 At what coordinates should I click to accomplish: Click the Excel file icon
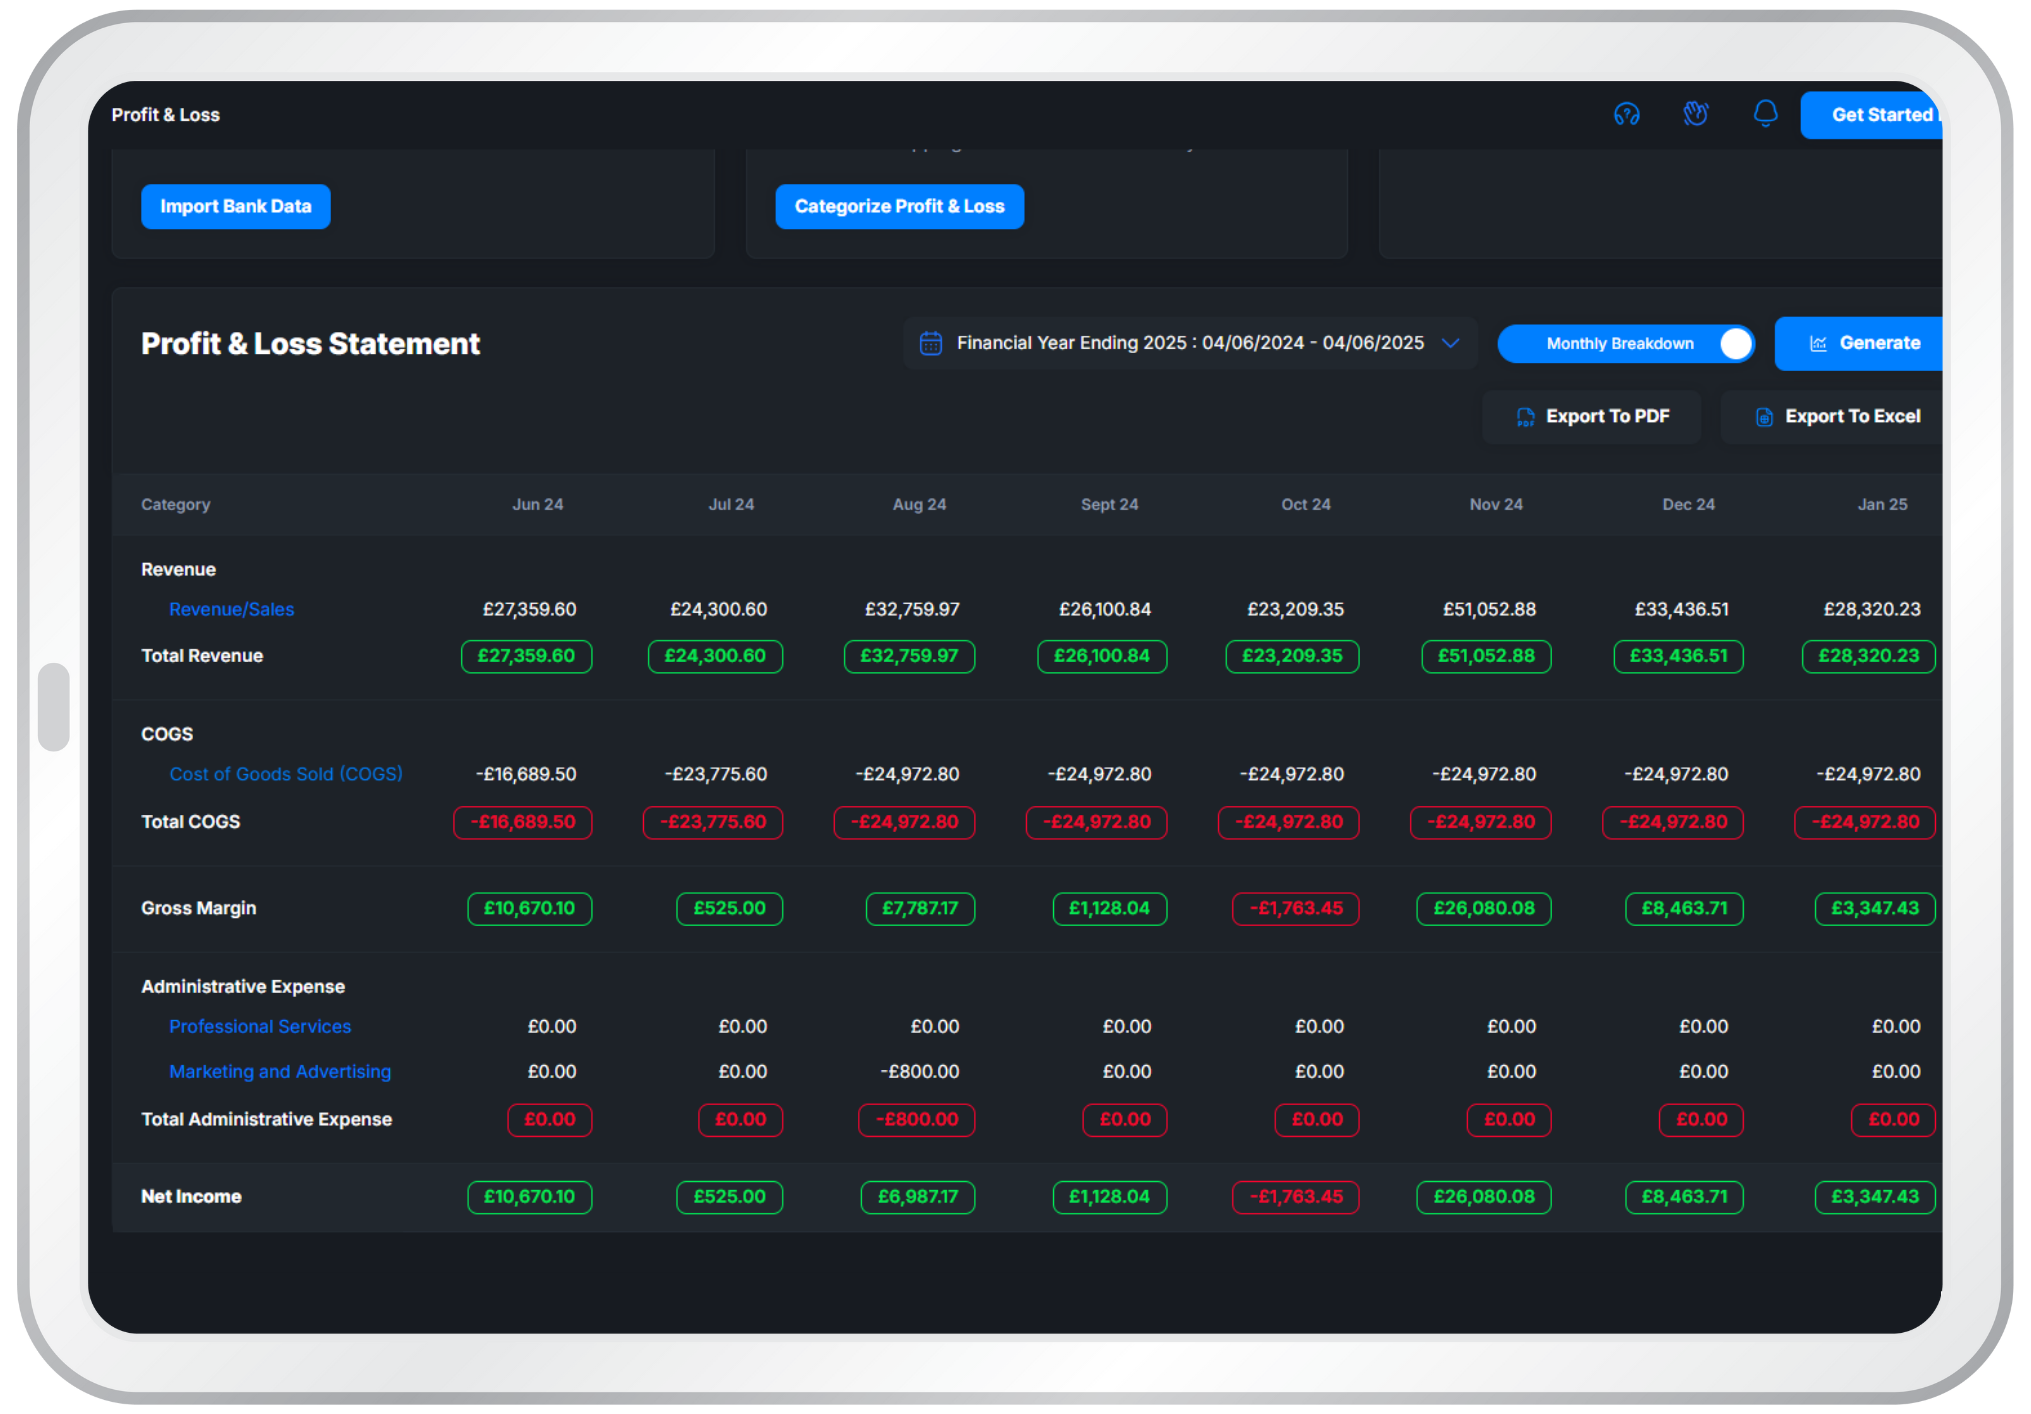coord(1764,417)
